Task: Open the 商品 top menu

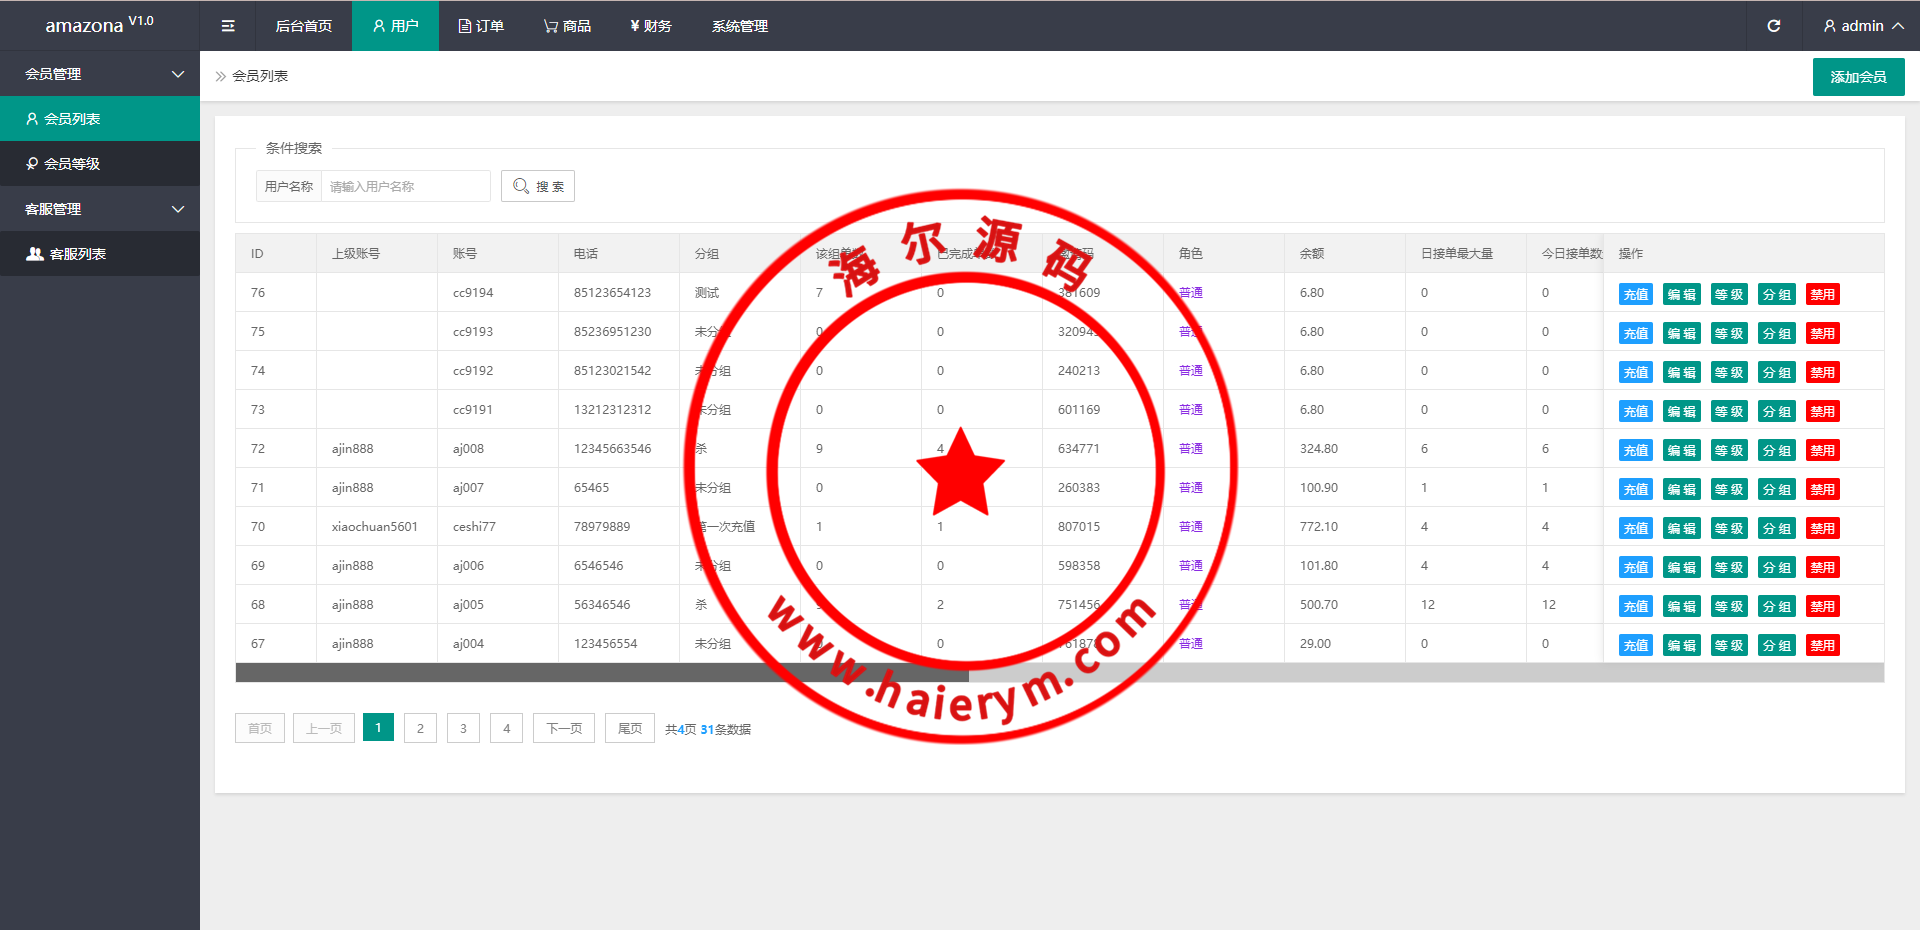Action: click(567, 26)
